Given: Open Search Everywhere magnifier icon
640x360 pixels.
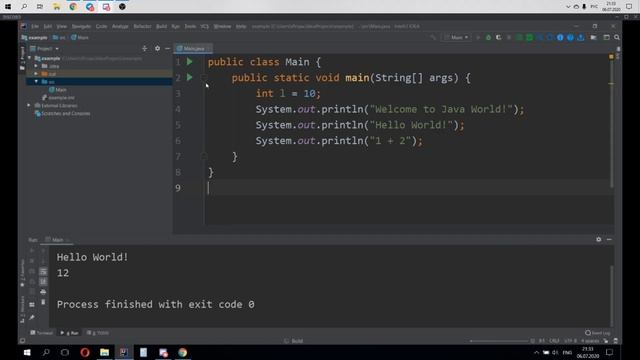Looking at the screenshot, I should 617,38.
